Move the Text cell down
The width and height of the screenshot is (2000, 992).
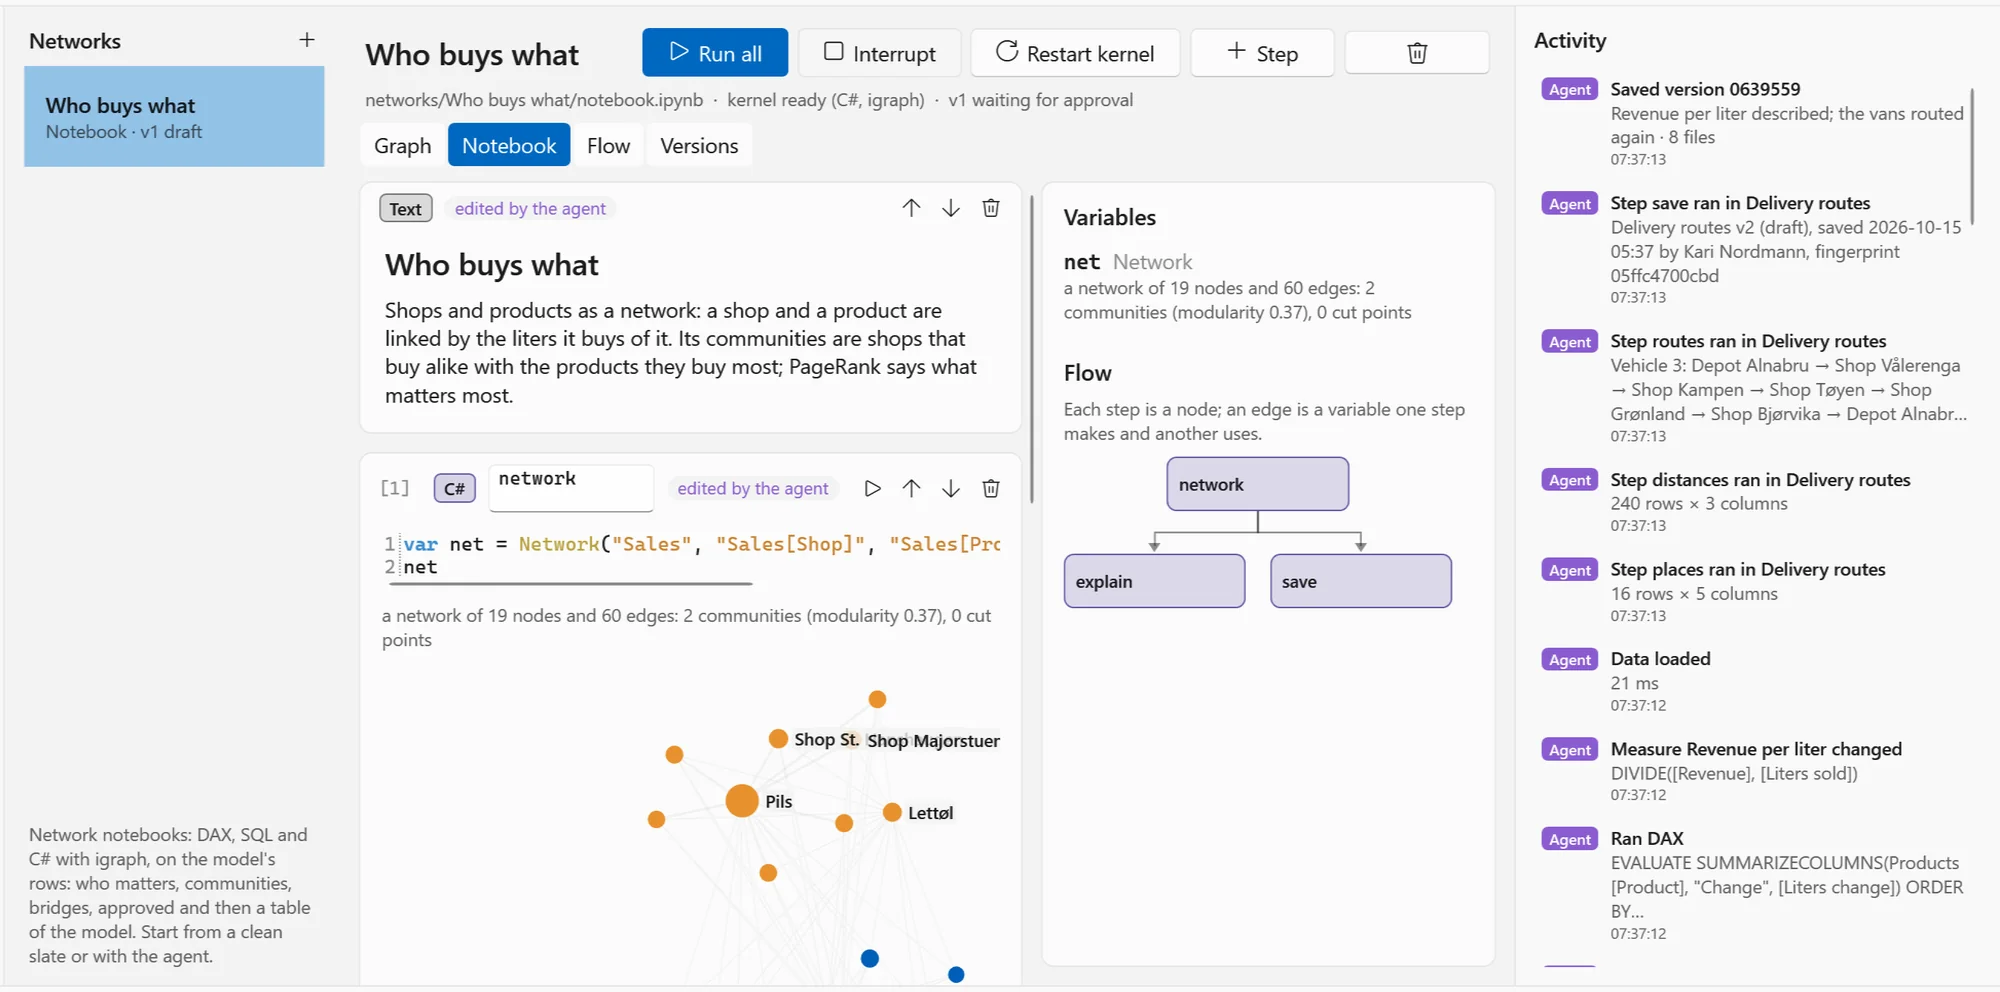click(951, 208)
